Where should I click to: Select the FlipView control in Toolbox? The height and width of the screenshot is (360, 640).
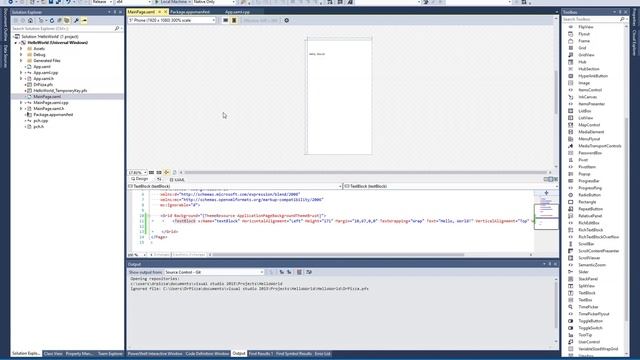(x=586, y=27)
